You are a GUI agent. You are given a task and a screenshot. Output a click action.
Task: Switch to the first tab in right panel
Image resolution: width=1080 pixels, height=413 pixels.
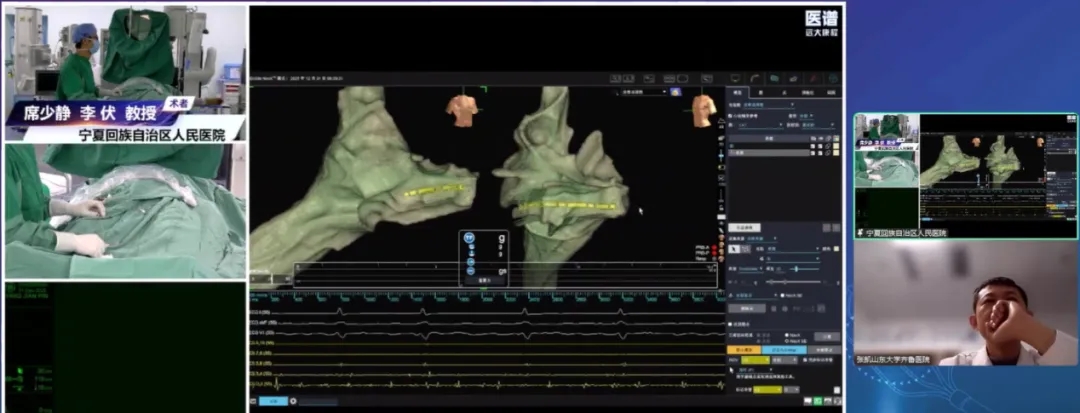tap(738, 92)
